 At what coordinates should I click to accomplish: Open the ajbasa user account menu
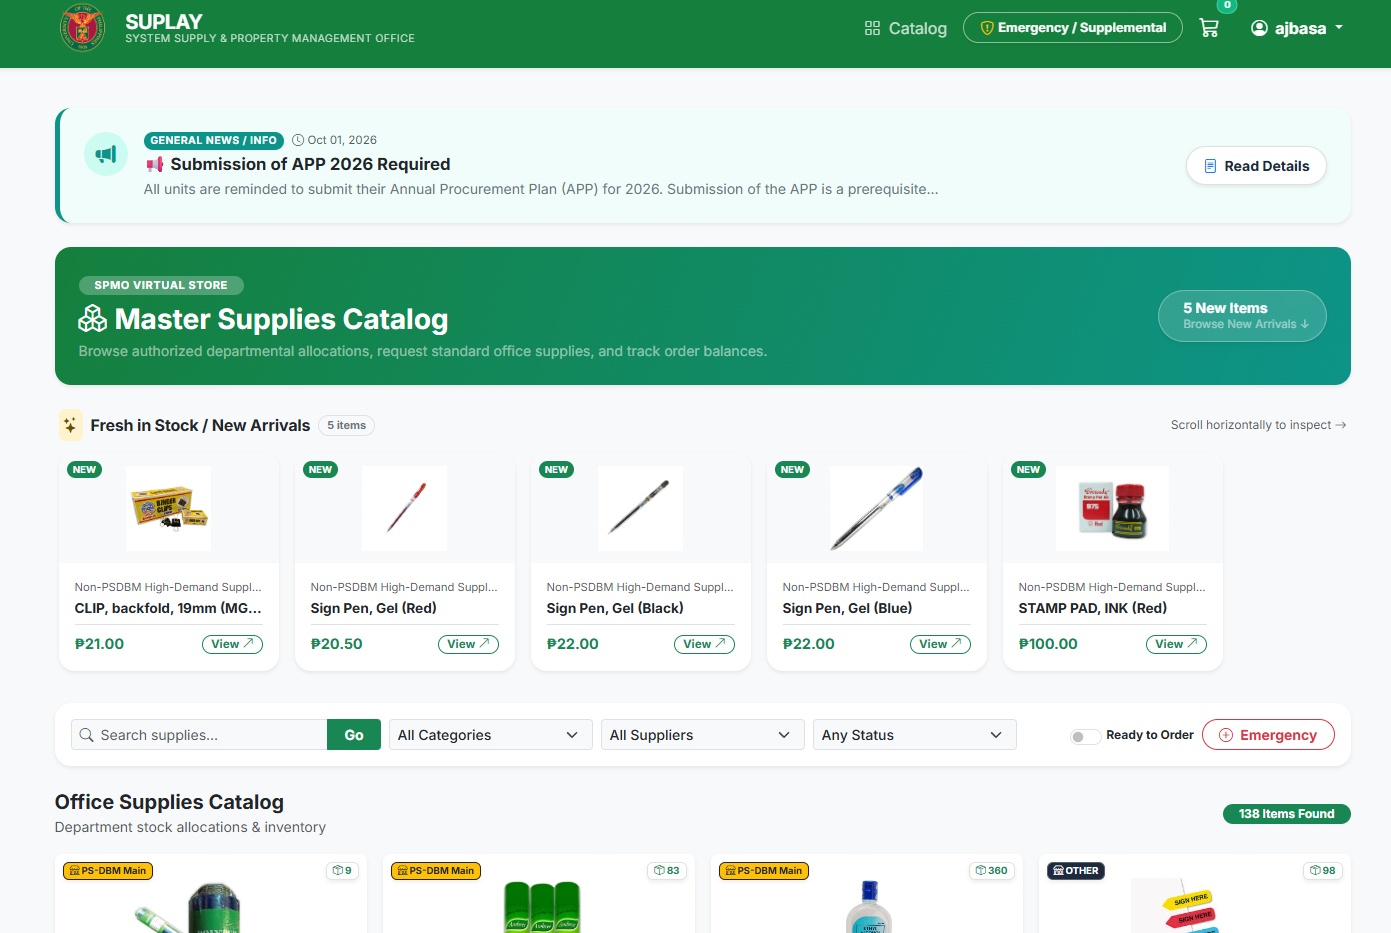(x=1297, y=28)
